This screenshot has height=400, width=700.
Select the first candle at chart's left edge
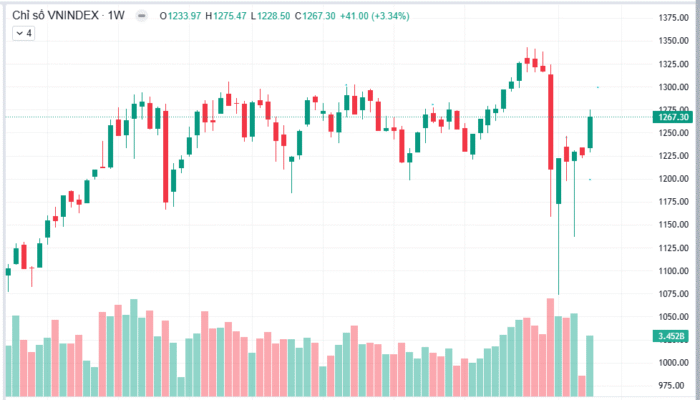pyautogui.click(x=8, y=271)
